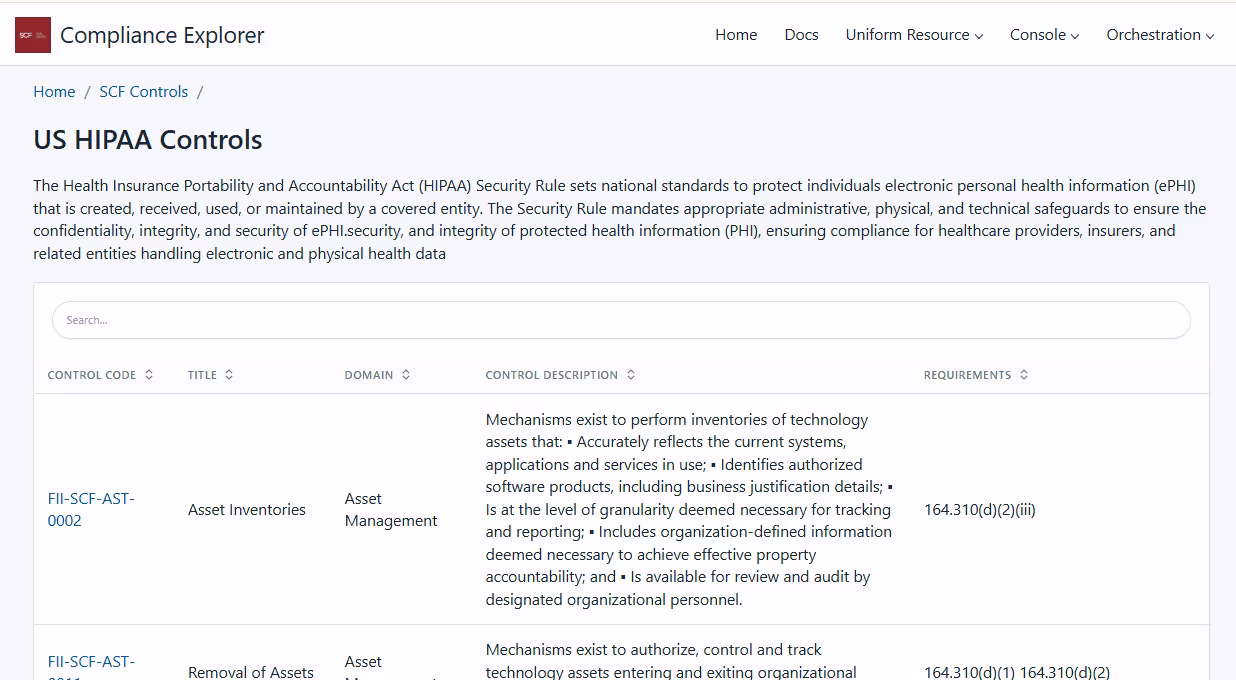Image resolution: width=1236 pixels, height=680 pixels.
Task: Click the Control Description header text
Action: click(551, 375)
